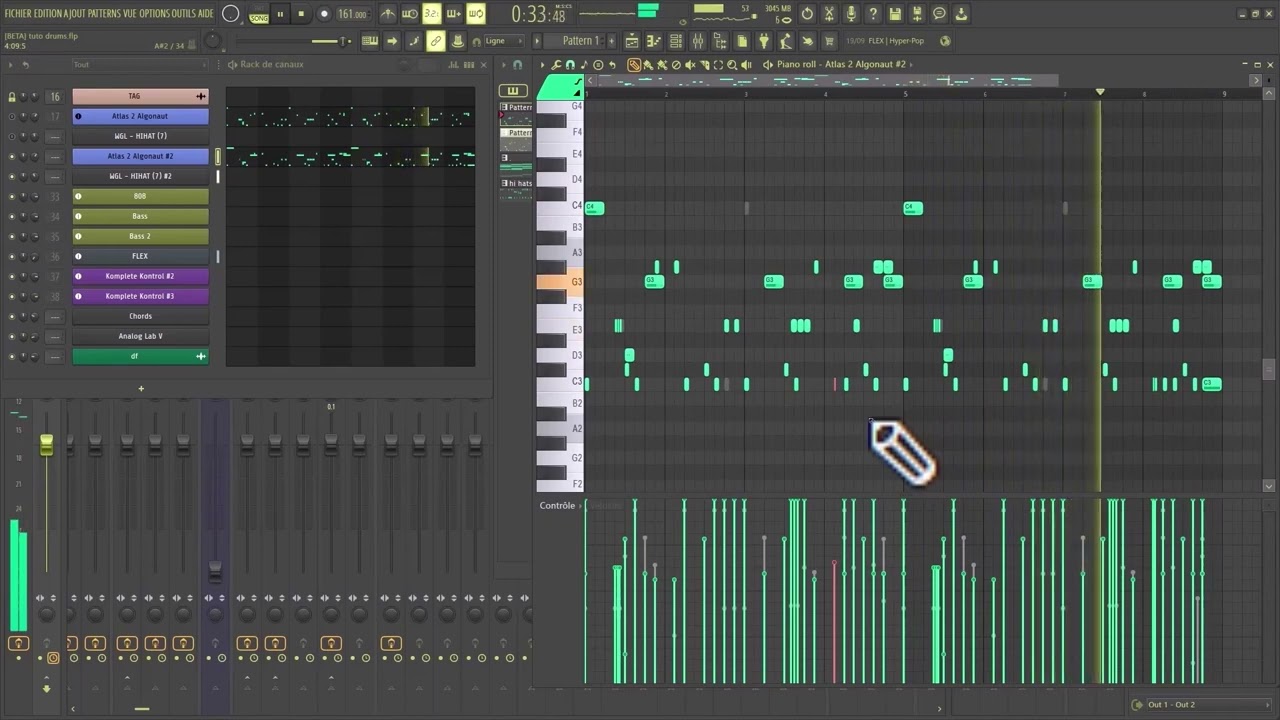The width and height of the screenshot is (1280, 720).
Task: Open the undo history icon
Action: point(807,14)
